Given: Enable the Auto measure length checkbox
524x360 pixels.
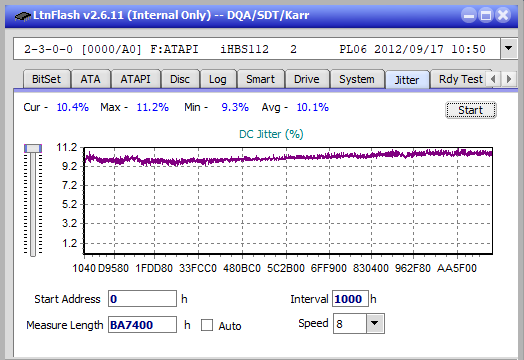Looking at the screenshot, I should click(207, 325).
